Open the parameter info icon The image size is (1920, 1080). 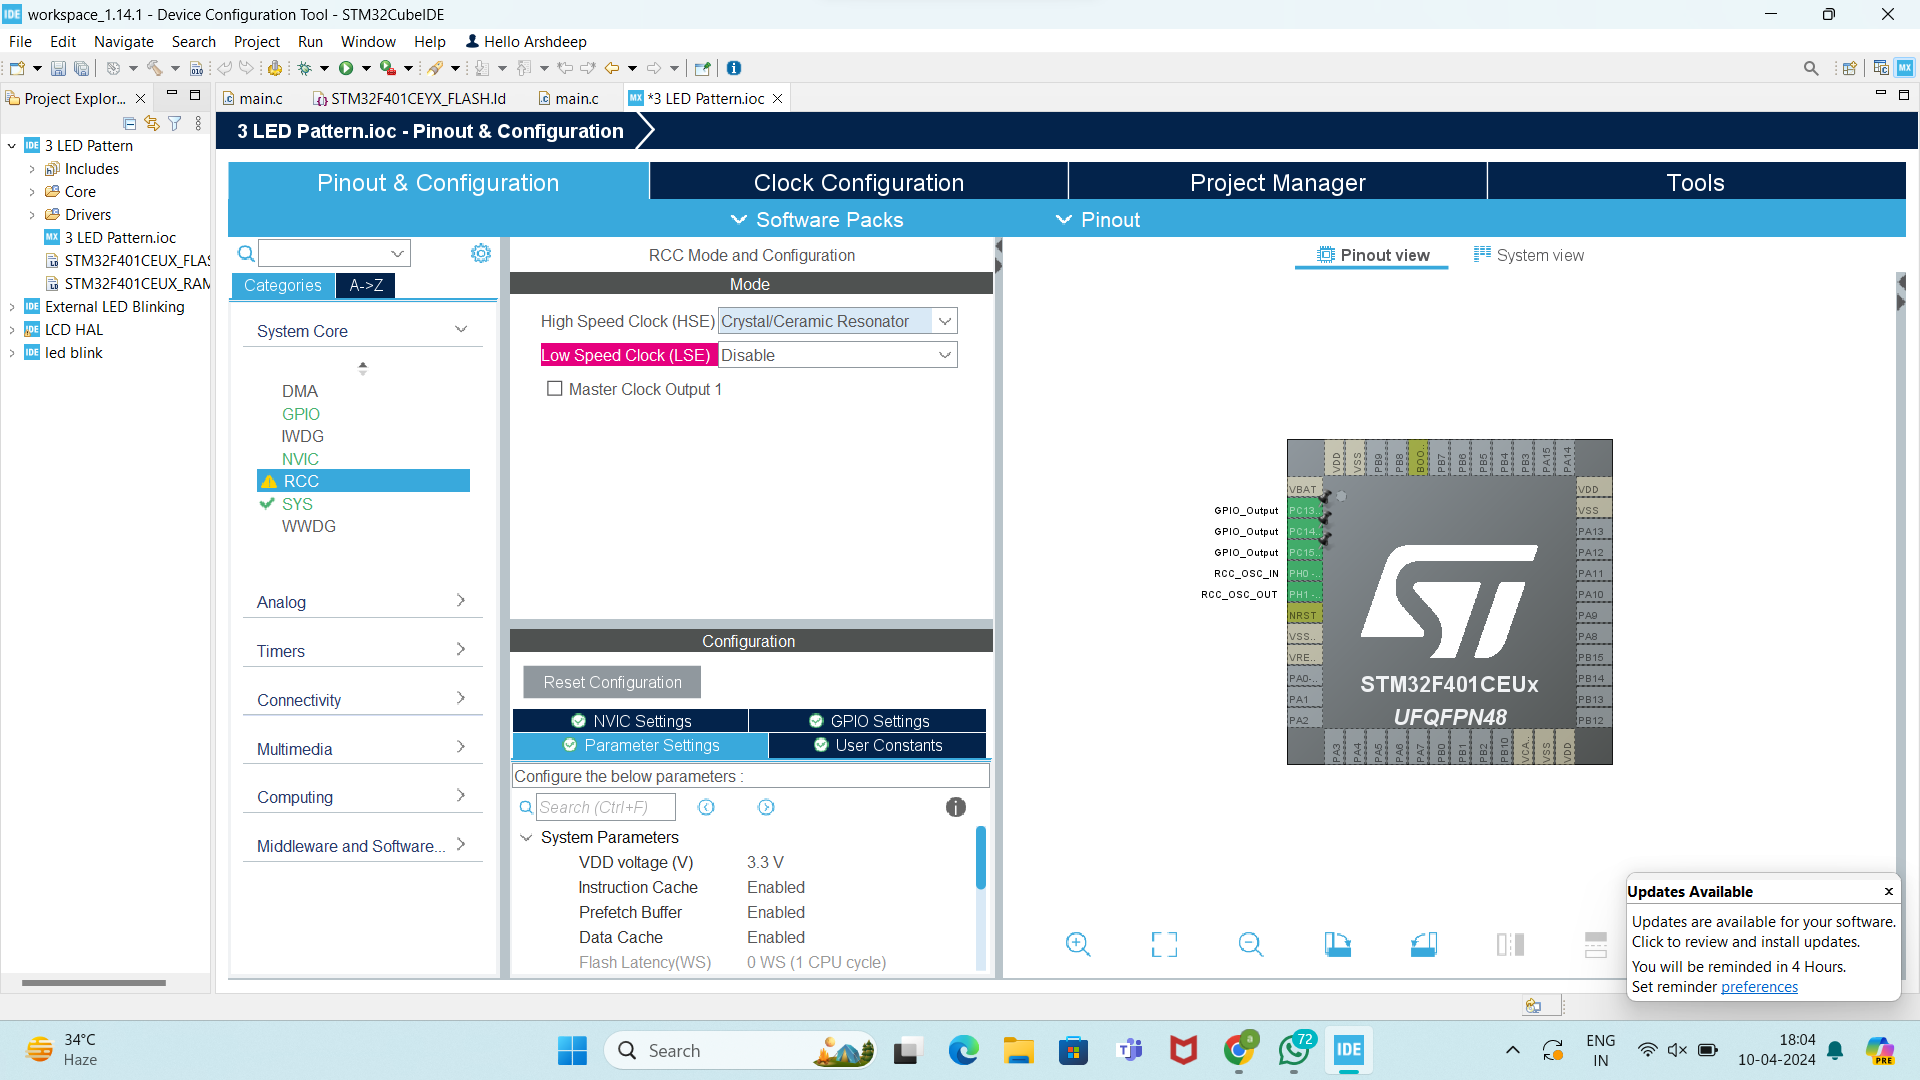pos(956,807)
